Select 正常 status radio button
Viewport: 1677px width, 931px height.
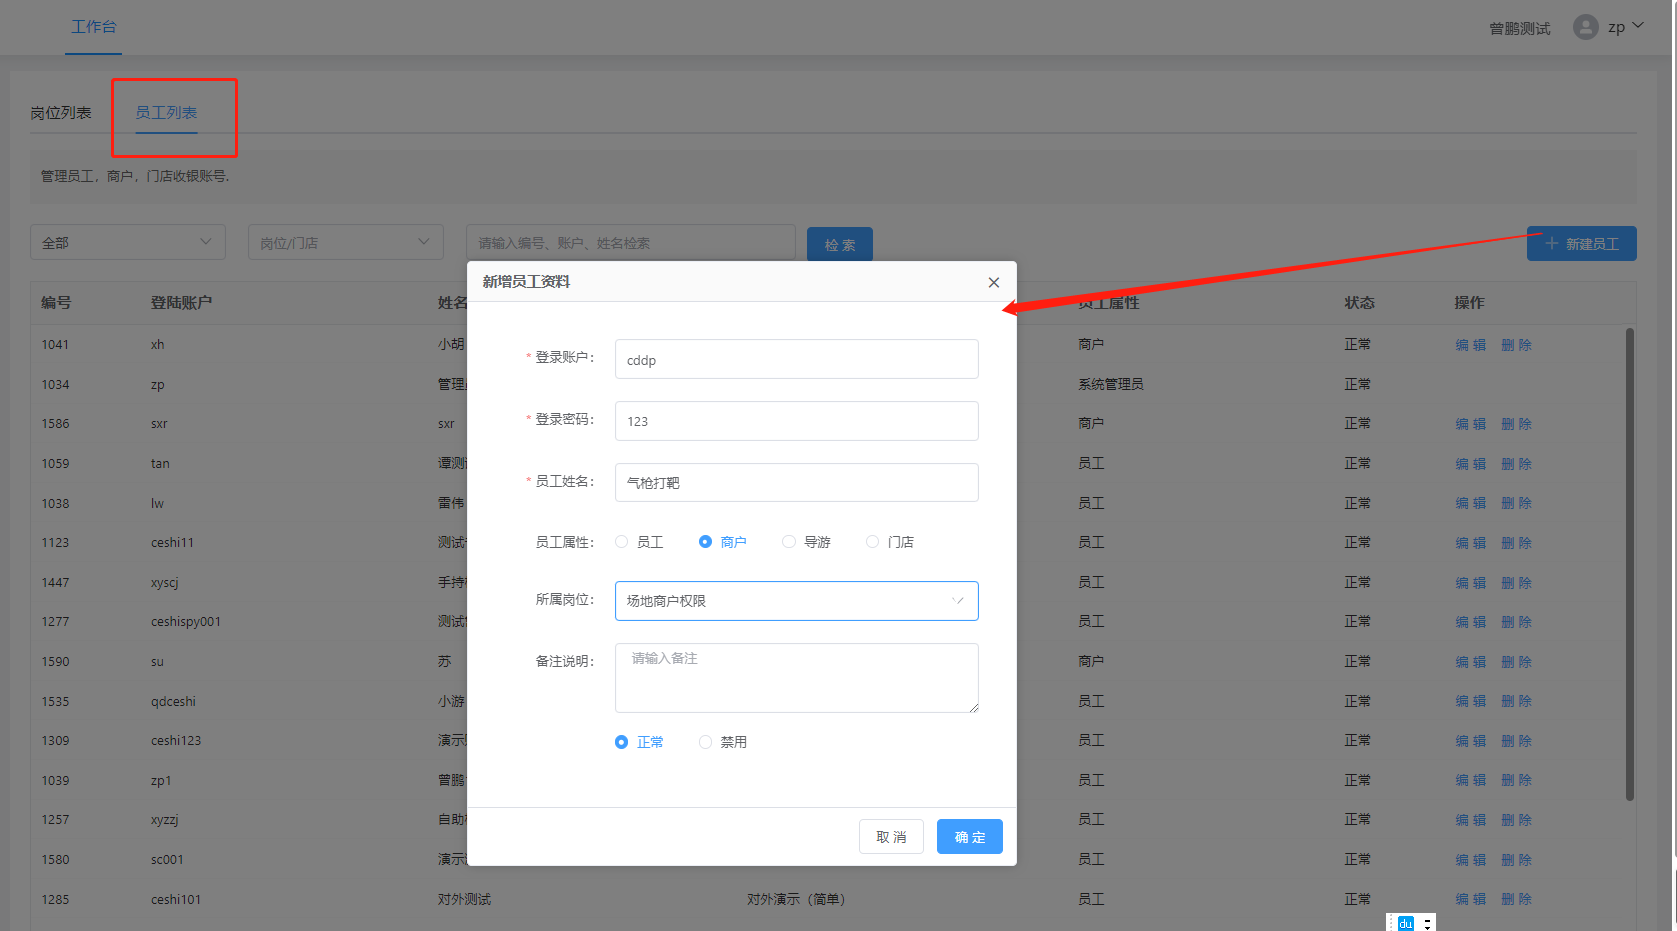point(622,742)
